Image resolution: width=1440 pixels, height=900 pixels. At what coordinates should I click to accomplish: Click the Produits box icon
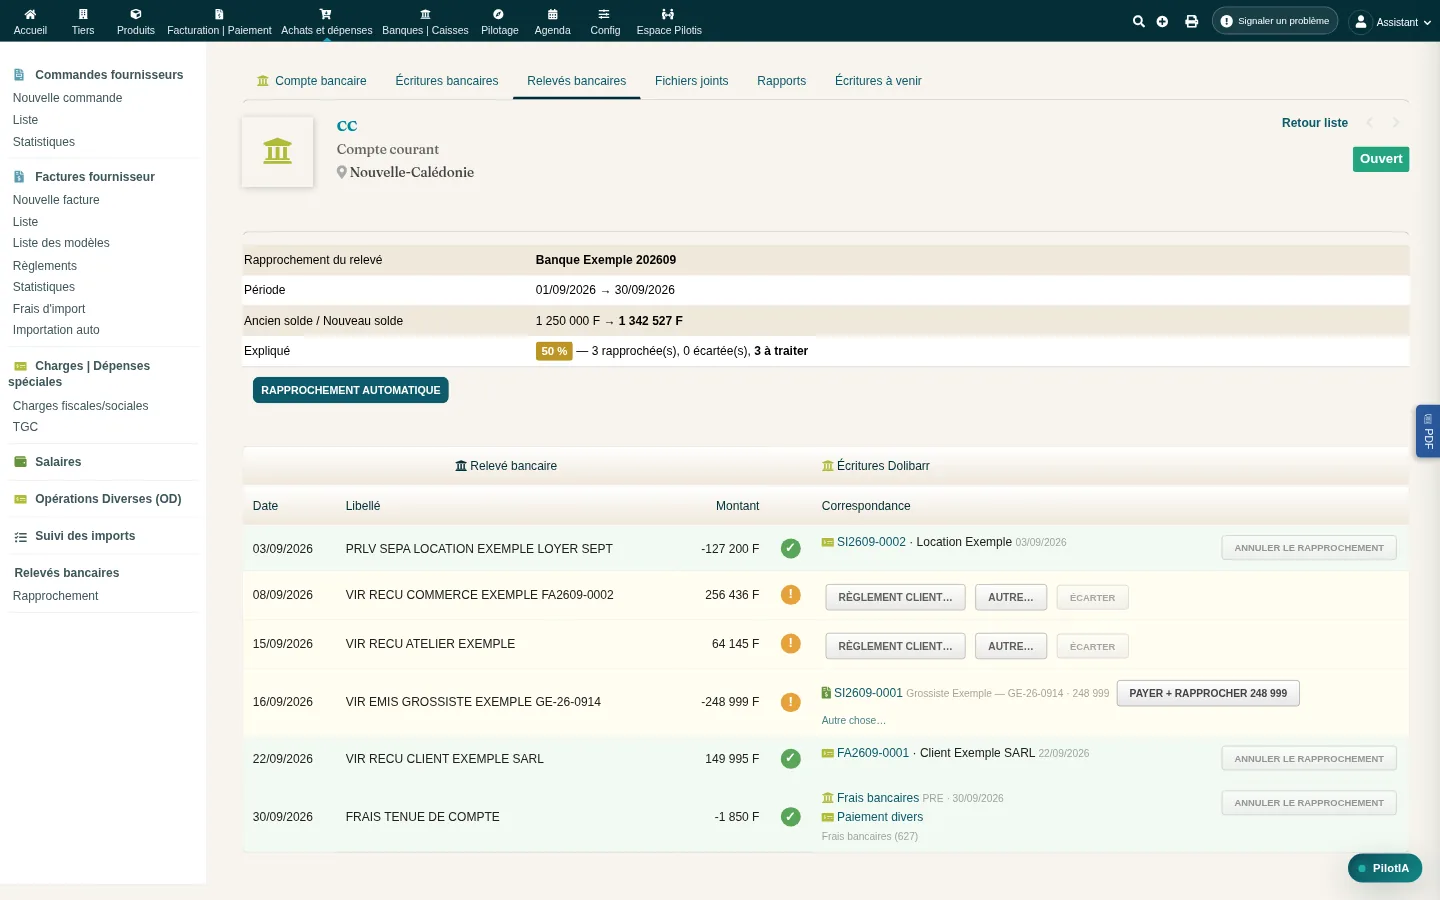click(x=136, y=14)
